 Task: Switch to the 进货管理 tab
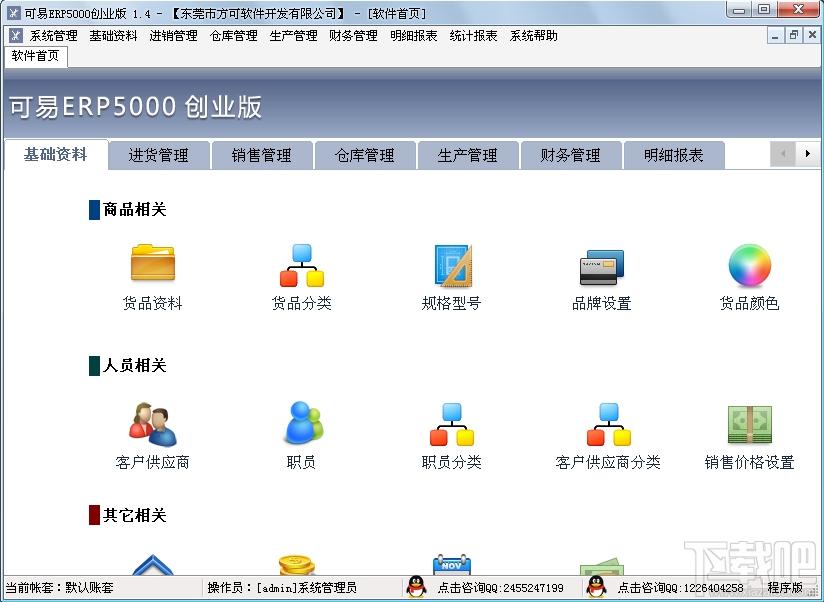(x=159, y=155)
